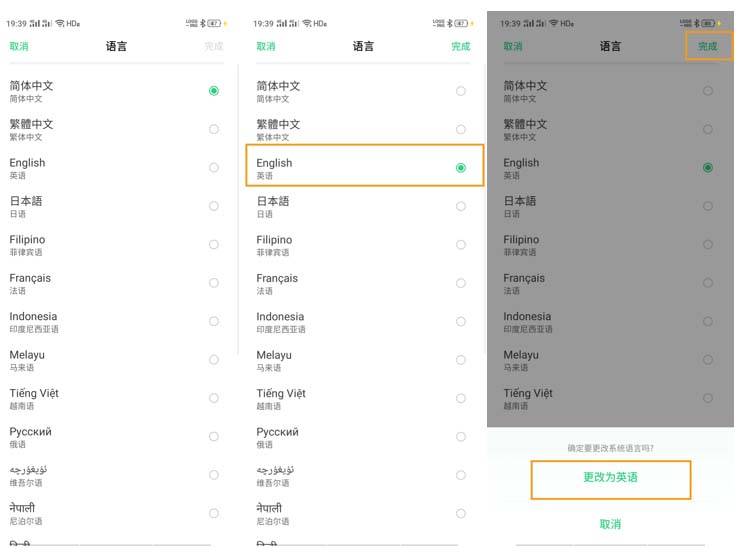Tap the Bluetooth icon in the left screenshot's status bar
The height and width of the screenshot is (548, 737).
coord(201,23)
